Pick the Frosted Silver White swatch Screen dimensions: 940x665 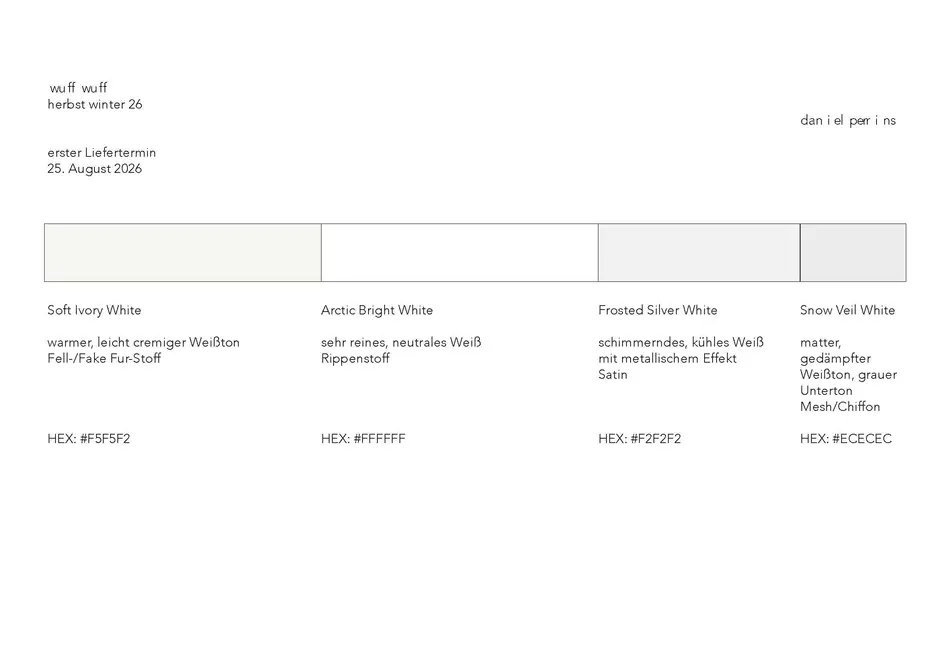point(699,252)
